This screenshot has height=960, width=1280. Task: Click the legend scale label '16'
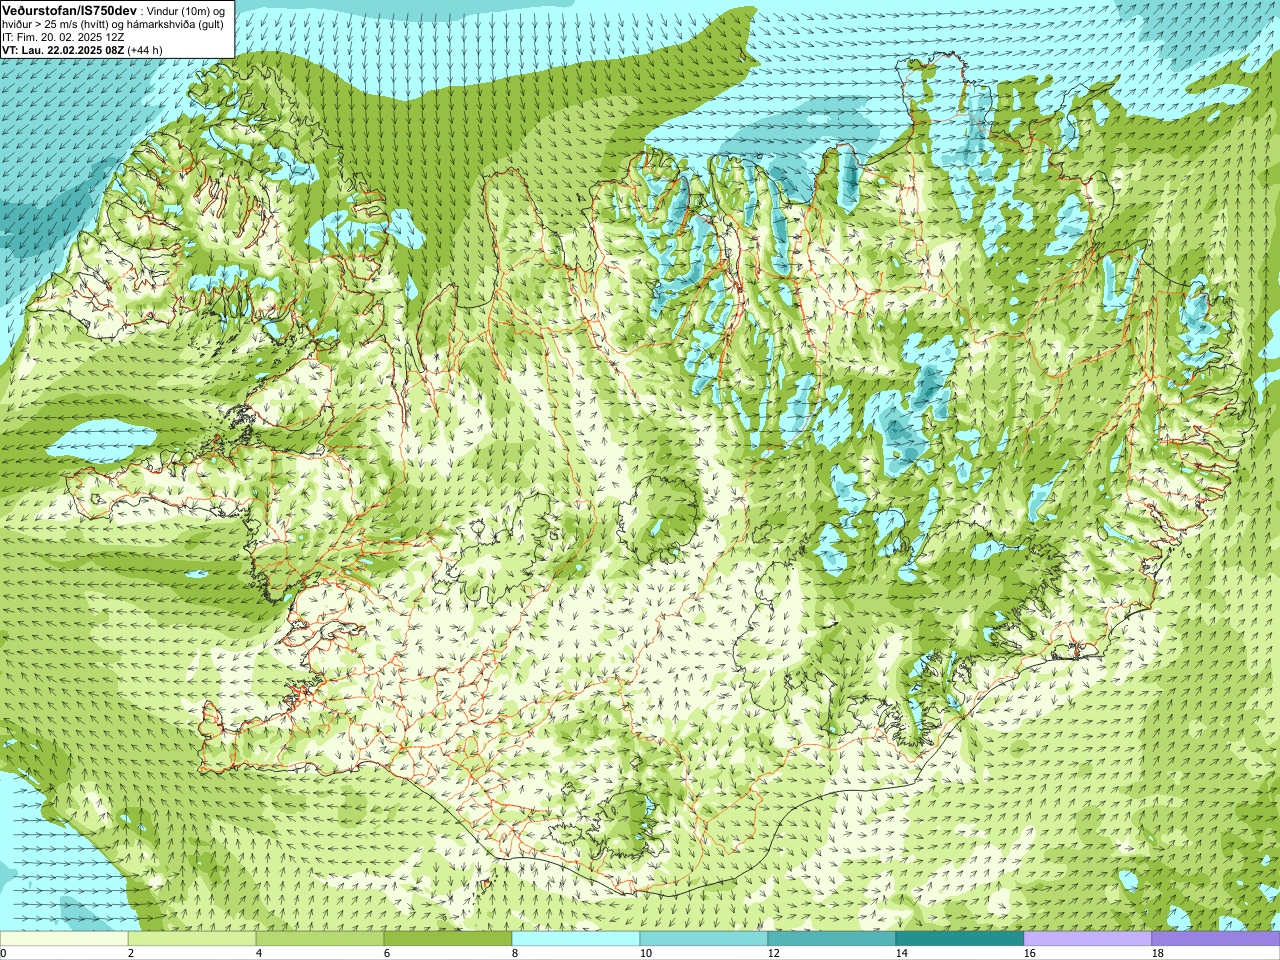[x=1029, y=954]
